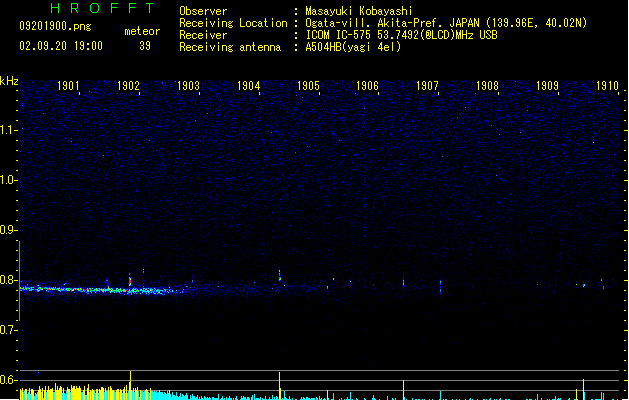Viewport: 629px width, 400px height.
Task: Click the observer name Masayuki Kobayashi
Action: [359, 11]
